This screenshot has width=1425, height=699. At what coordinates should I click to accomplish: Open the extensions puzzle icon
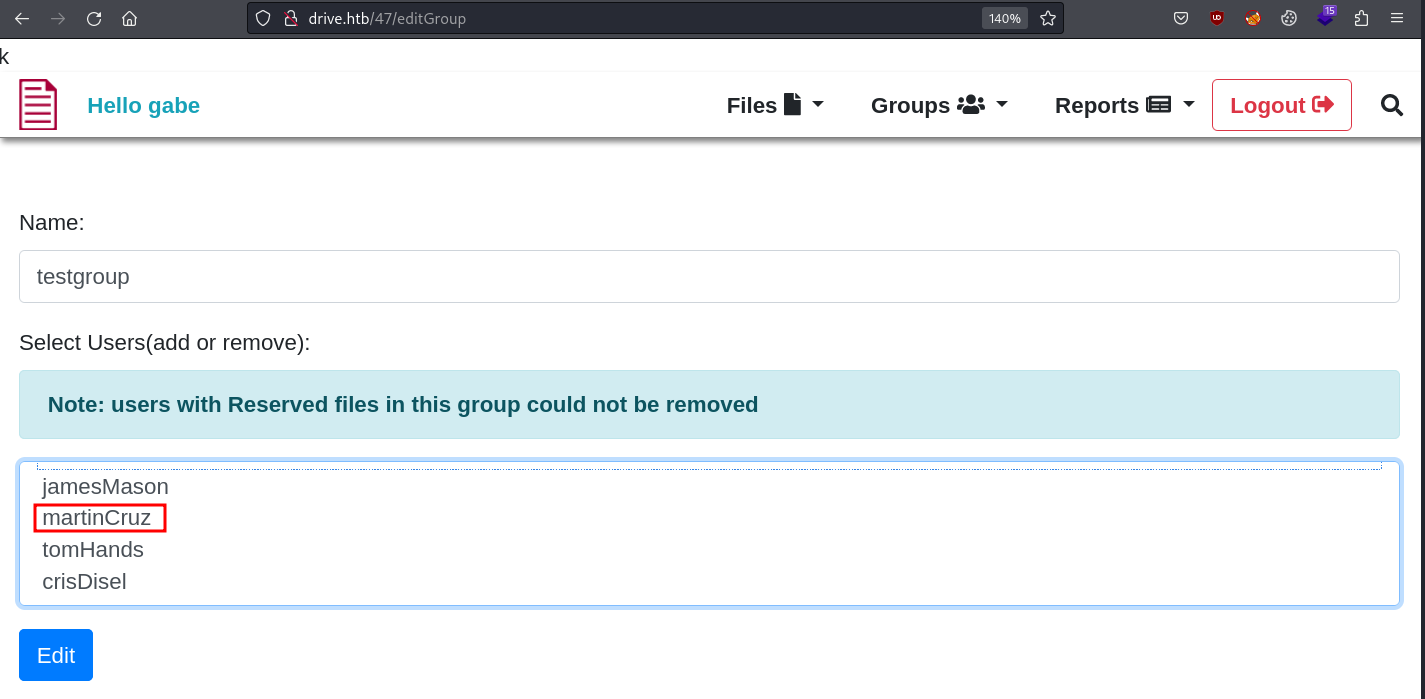(1361, 18)
